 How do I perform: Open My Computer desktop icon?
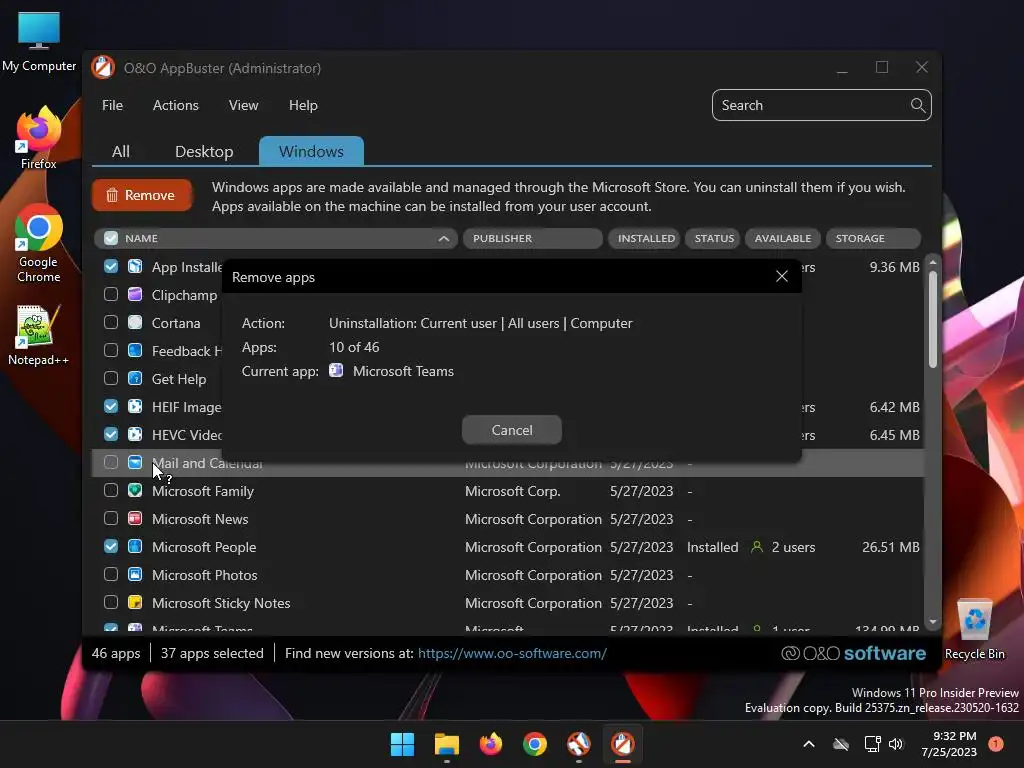(39, 42)
